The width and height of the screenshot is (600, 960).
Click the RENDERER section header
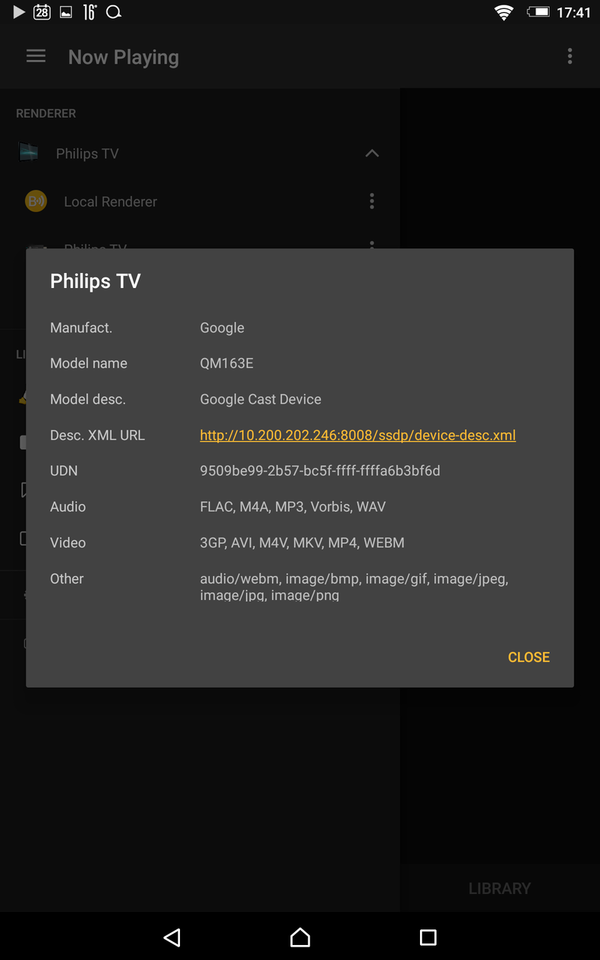[46, 113]
